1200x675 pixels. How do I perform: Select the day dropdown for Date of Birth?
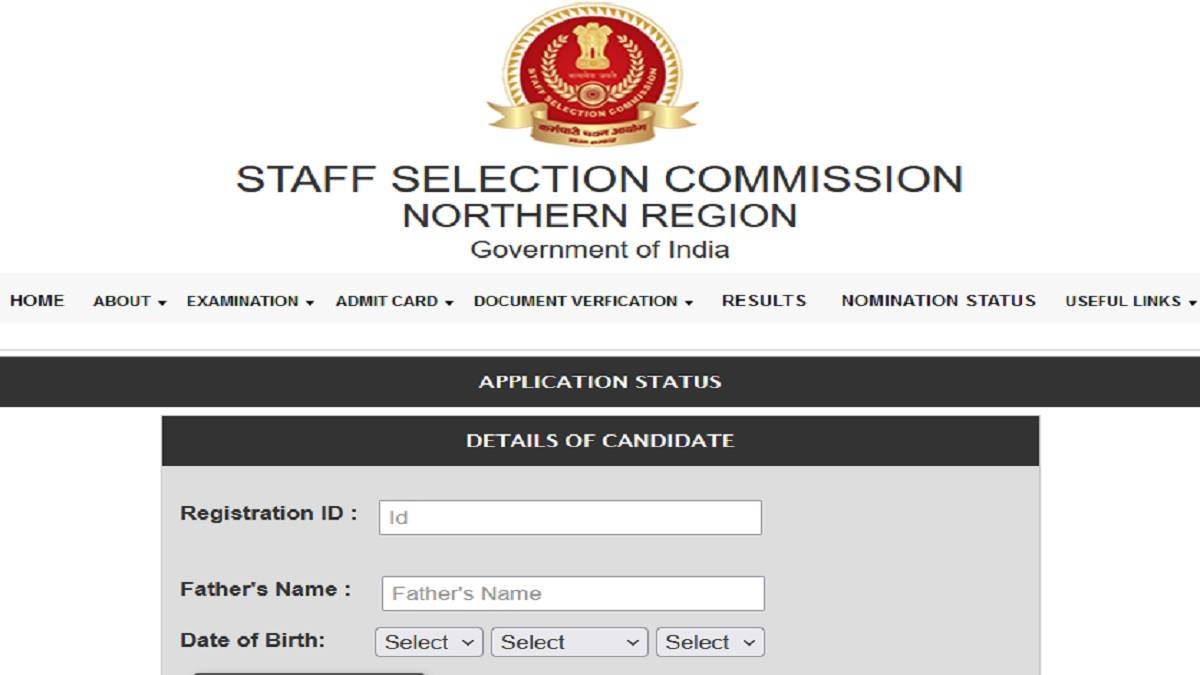429,642
